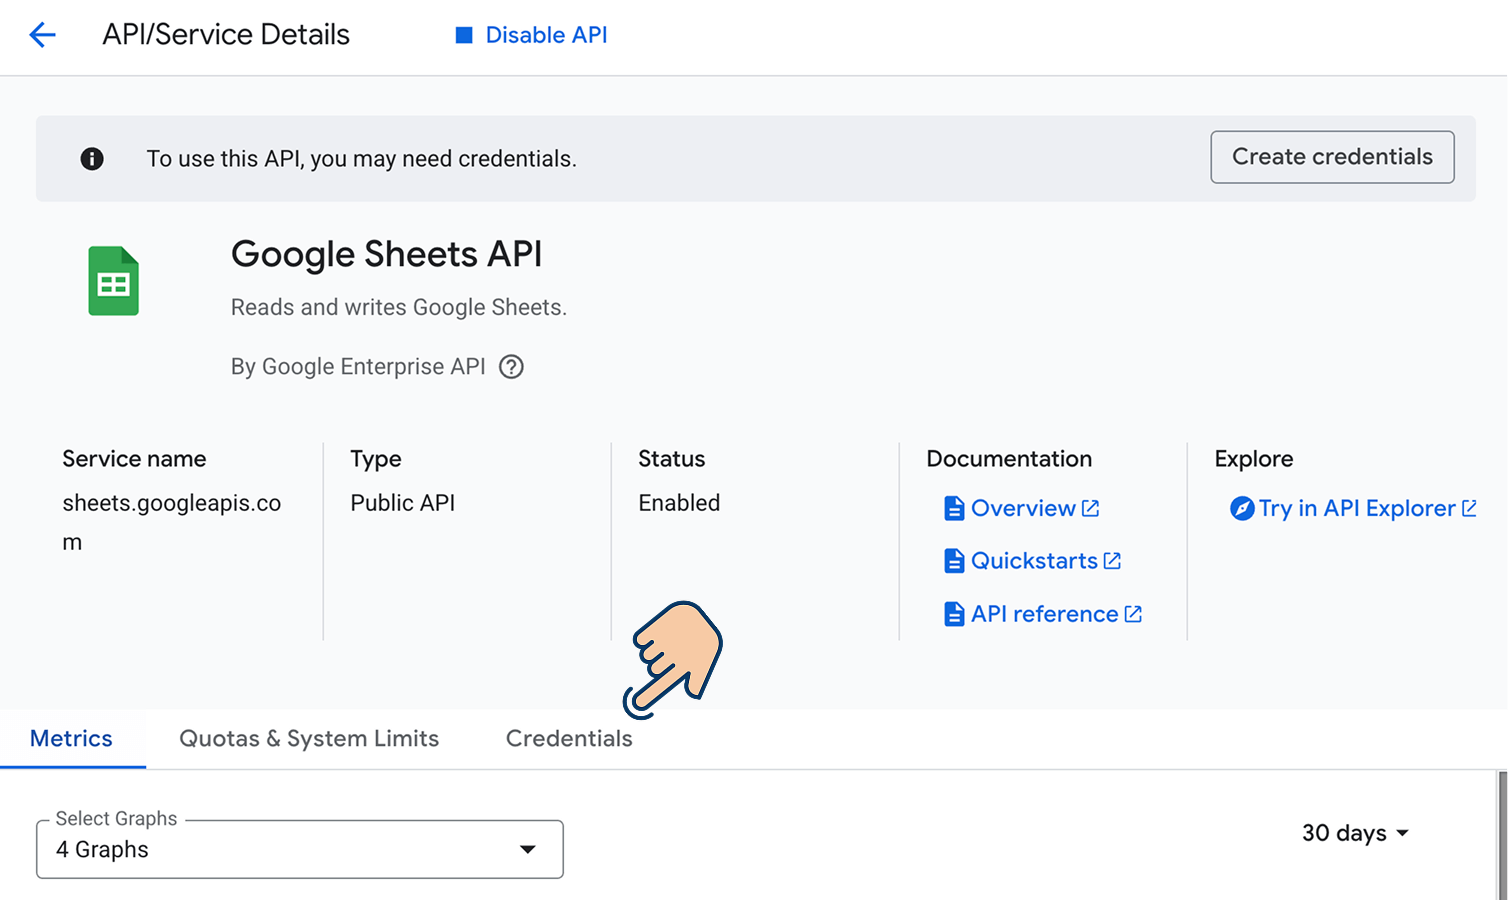Open the 30 days time range dropdown
Viewport: 1508px width, 900px height.
1355,833
